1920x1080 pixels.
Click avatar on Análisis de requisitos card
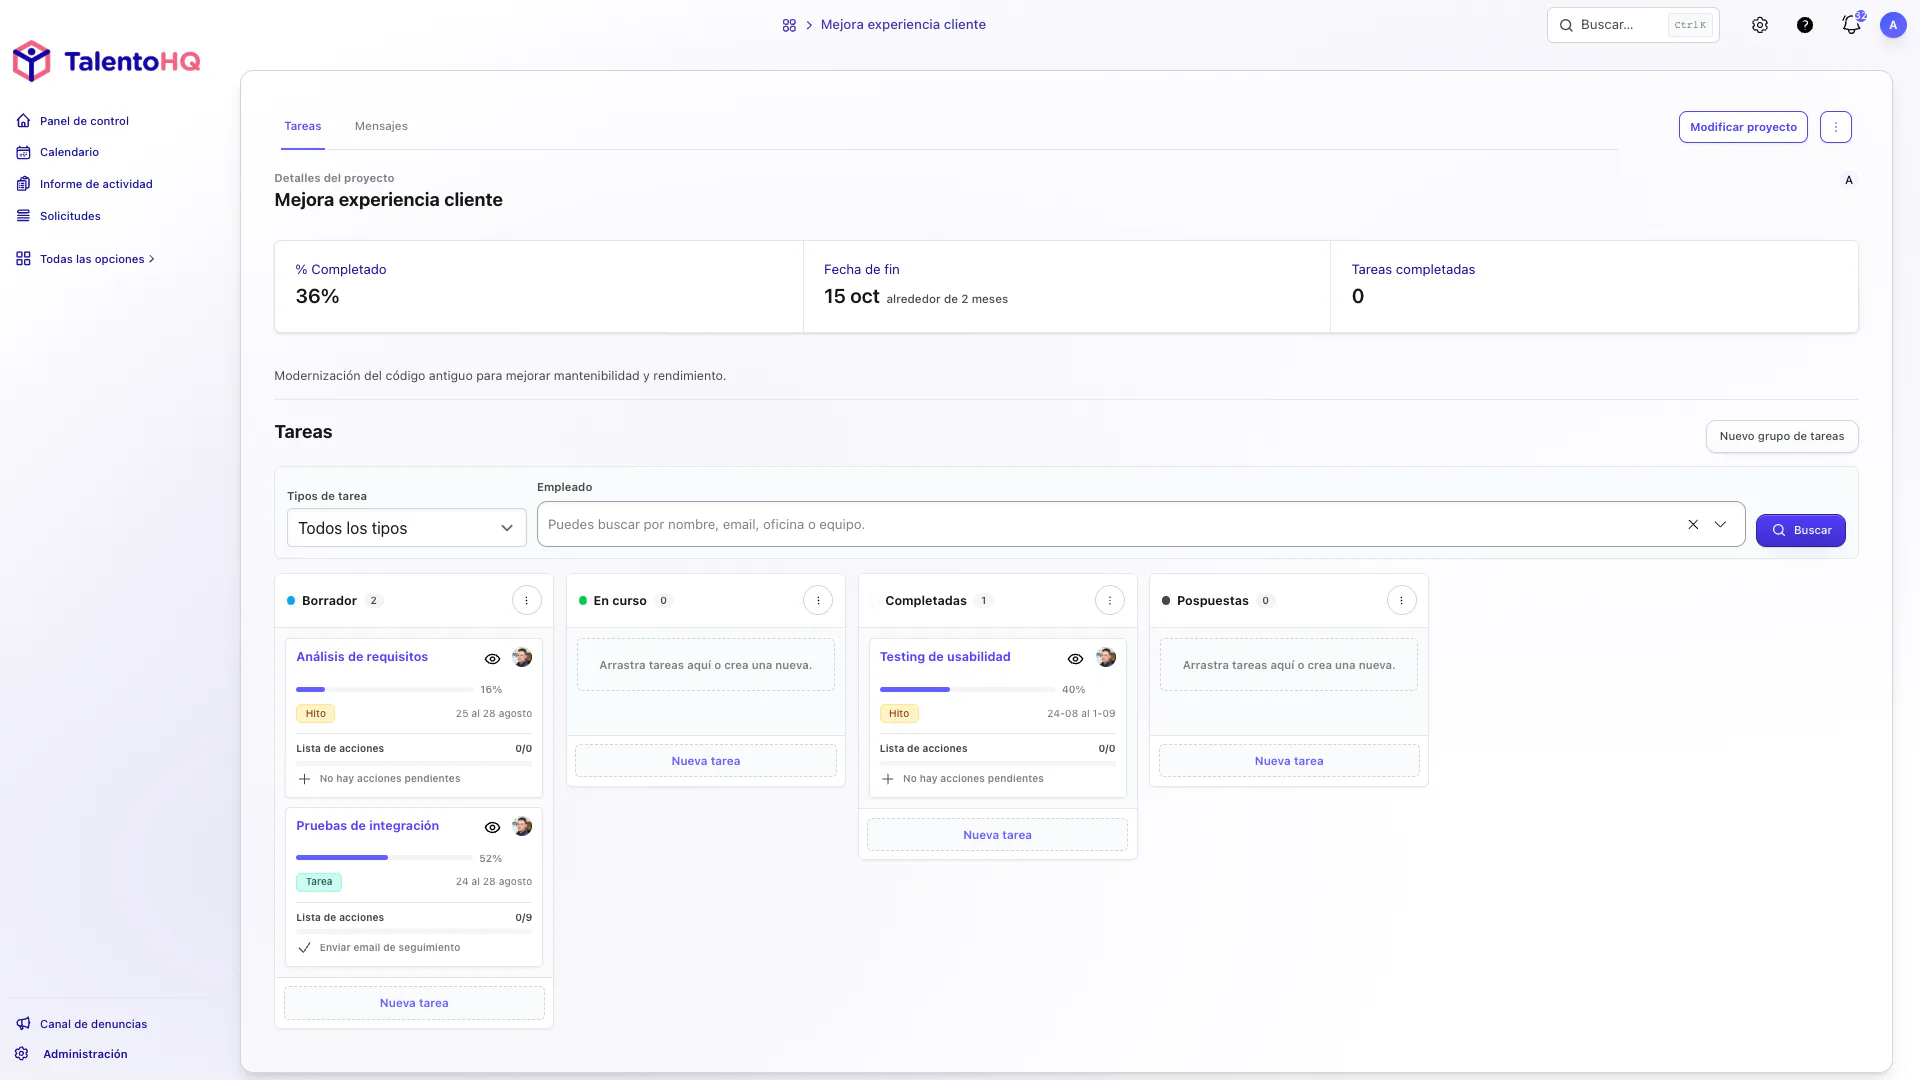click(x=522, y=657)
